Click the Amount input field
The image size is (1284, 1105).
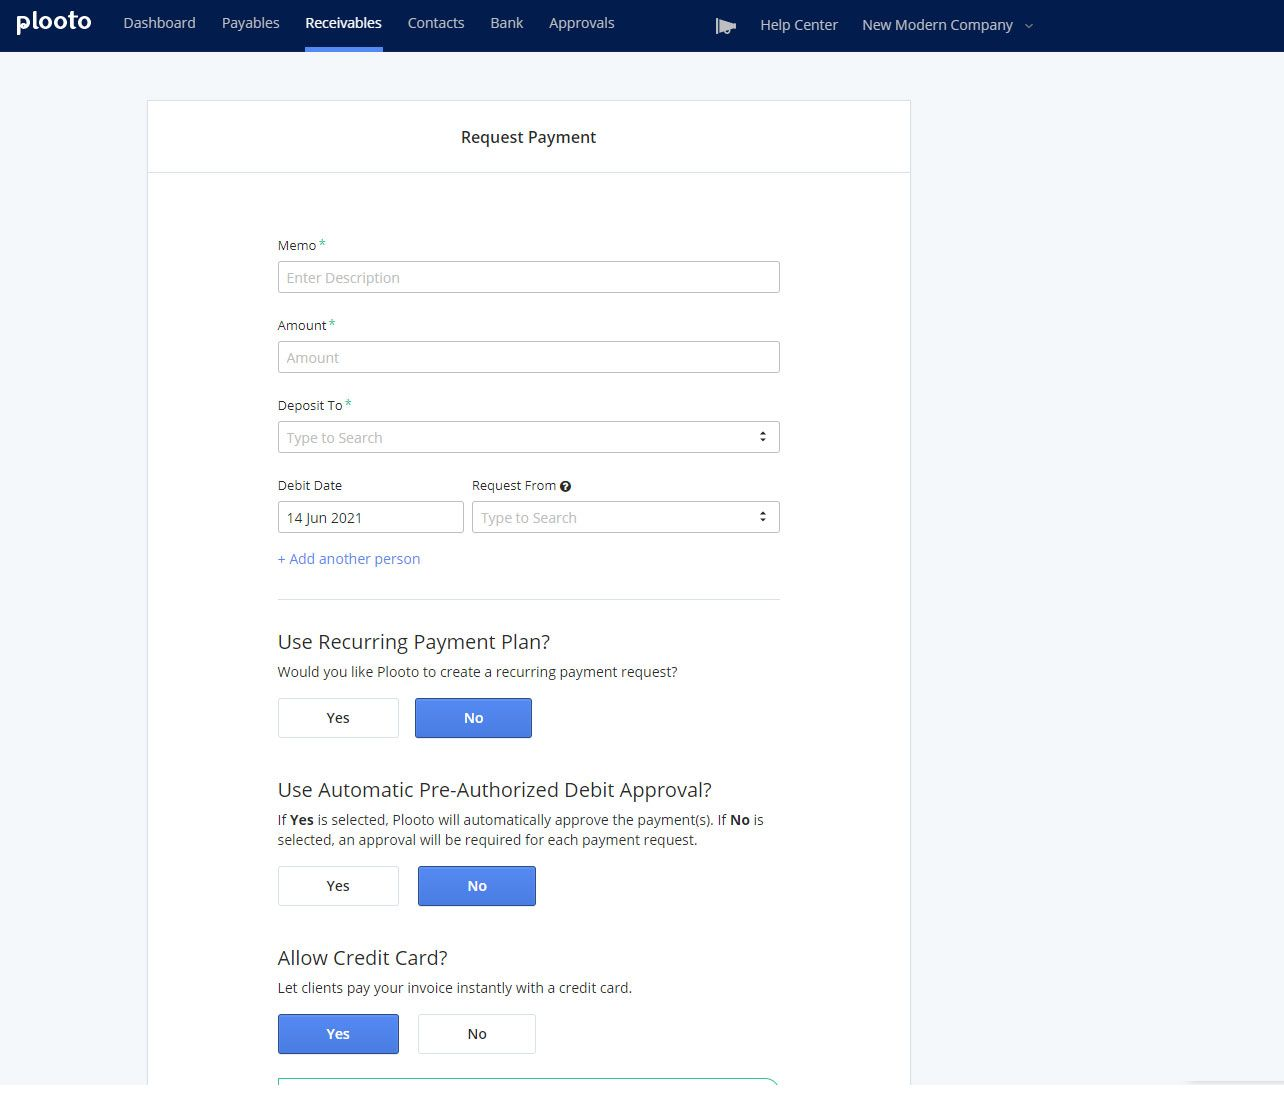point(528,357)
